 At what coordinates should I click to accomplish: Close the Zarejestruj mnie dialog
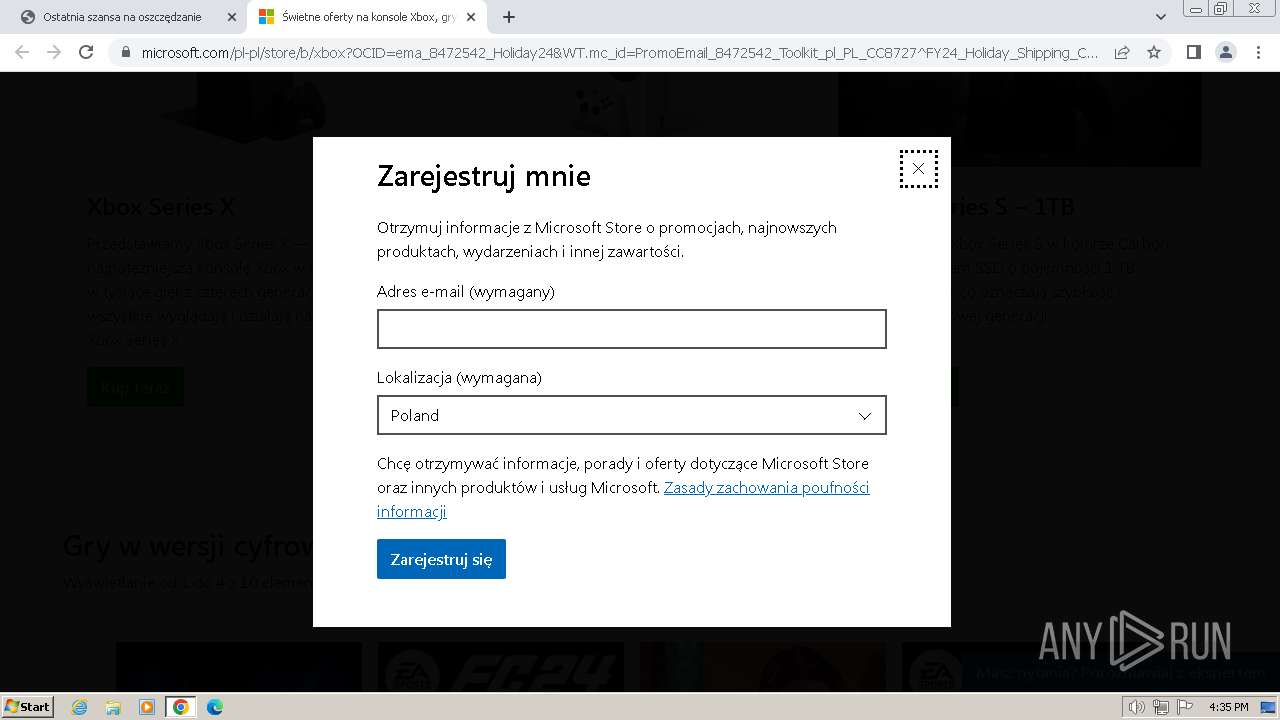(x=918, y=169)
